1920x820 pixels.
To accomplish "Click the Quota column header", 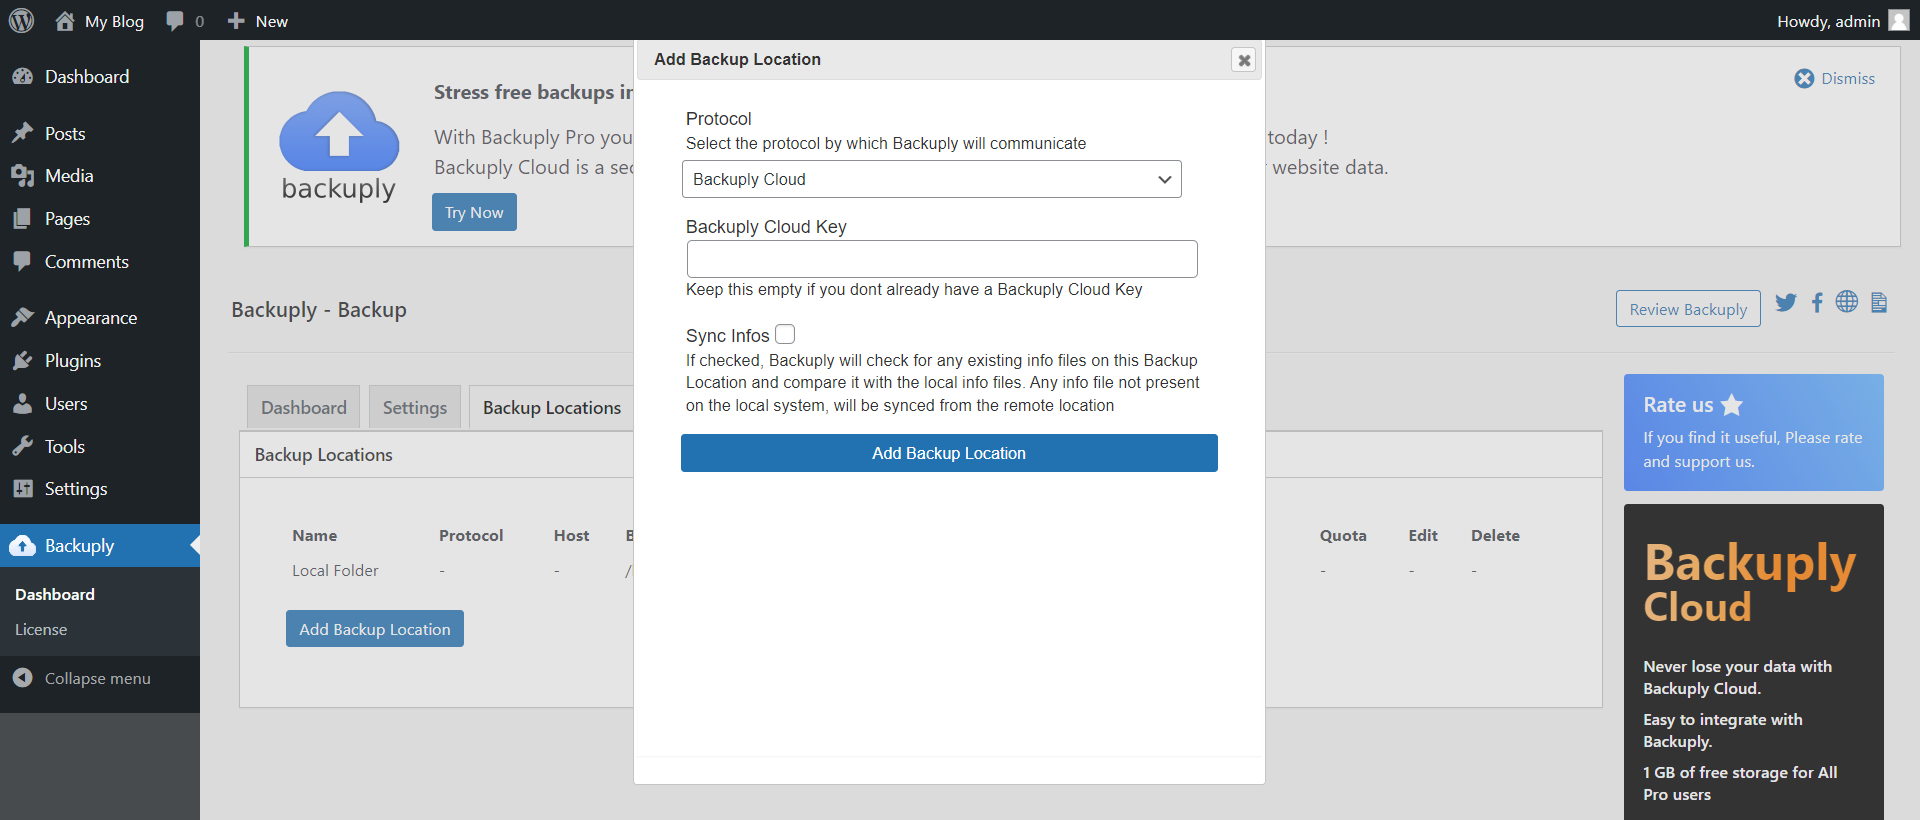I will [x=1343, y=536].
